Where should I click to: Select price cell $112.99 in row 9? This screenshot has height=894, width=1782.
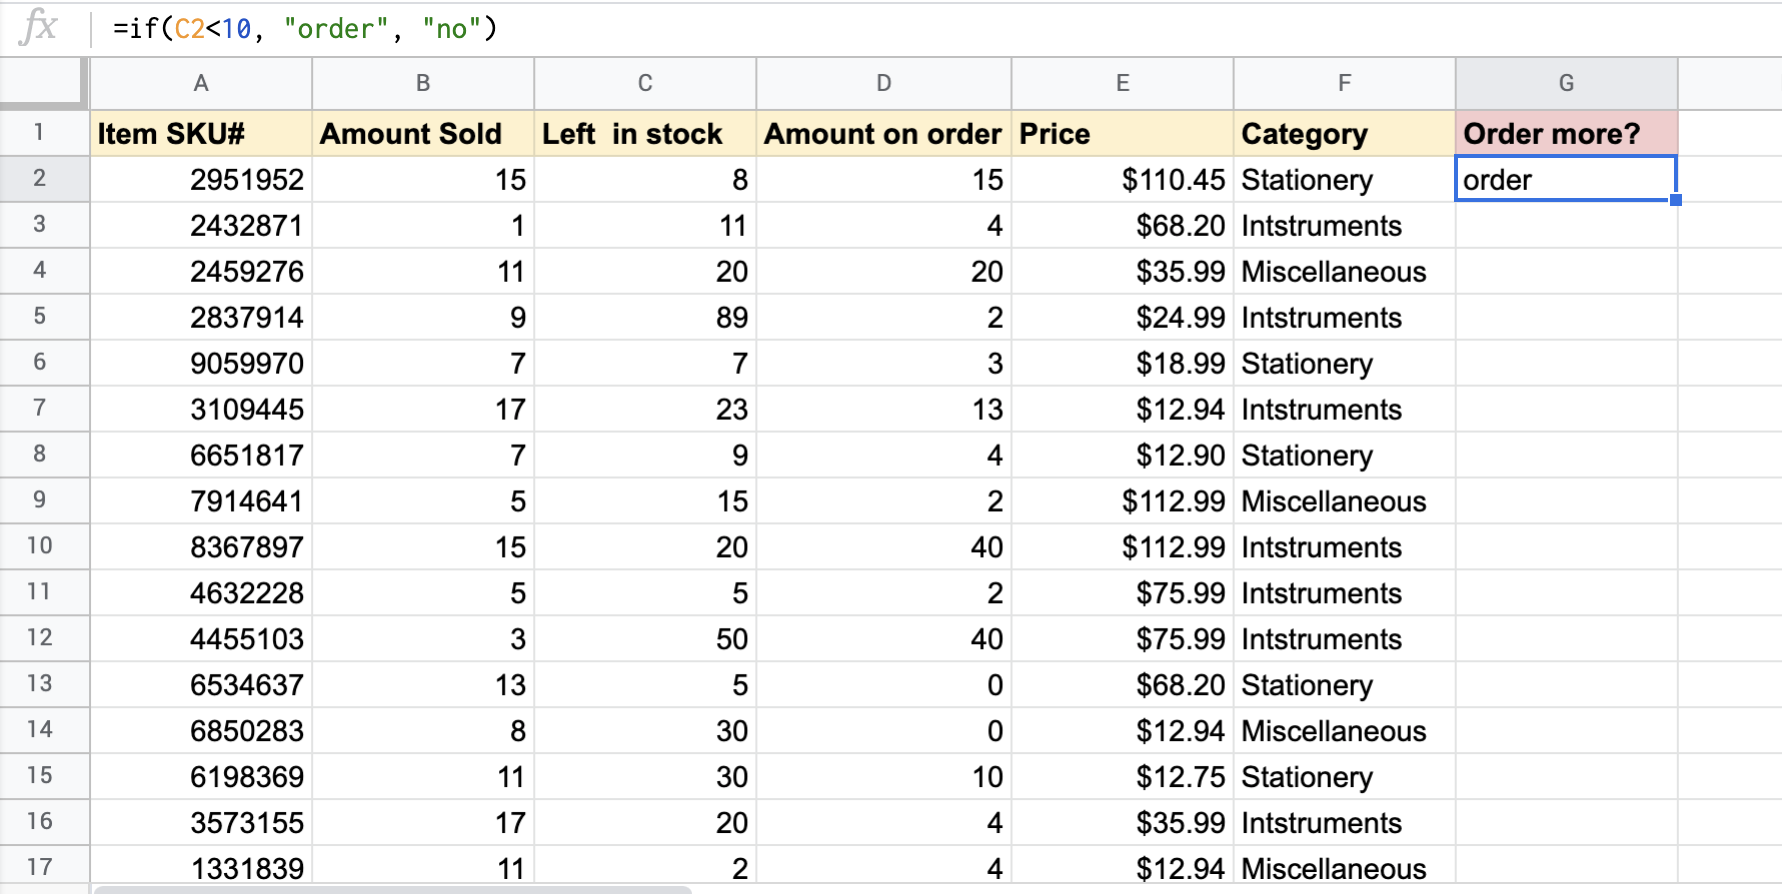(1122, 501)
